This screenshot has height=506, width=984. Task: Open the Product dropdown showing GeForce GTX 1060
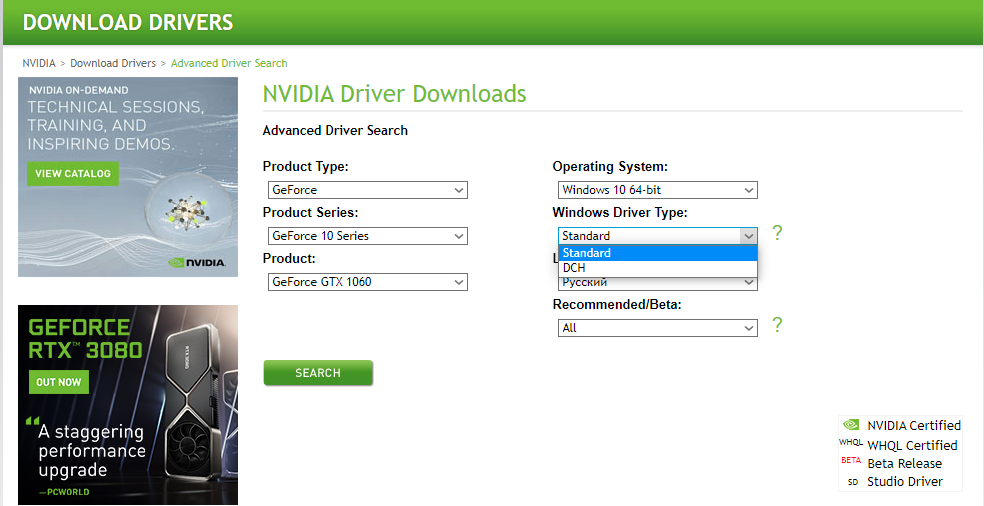pos(367,282)
